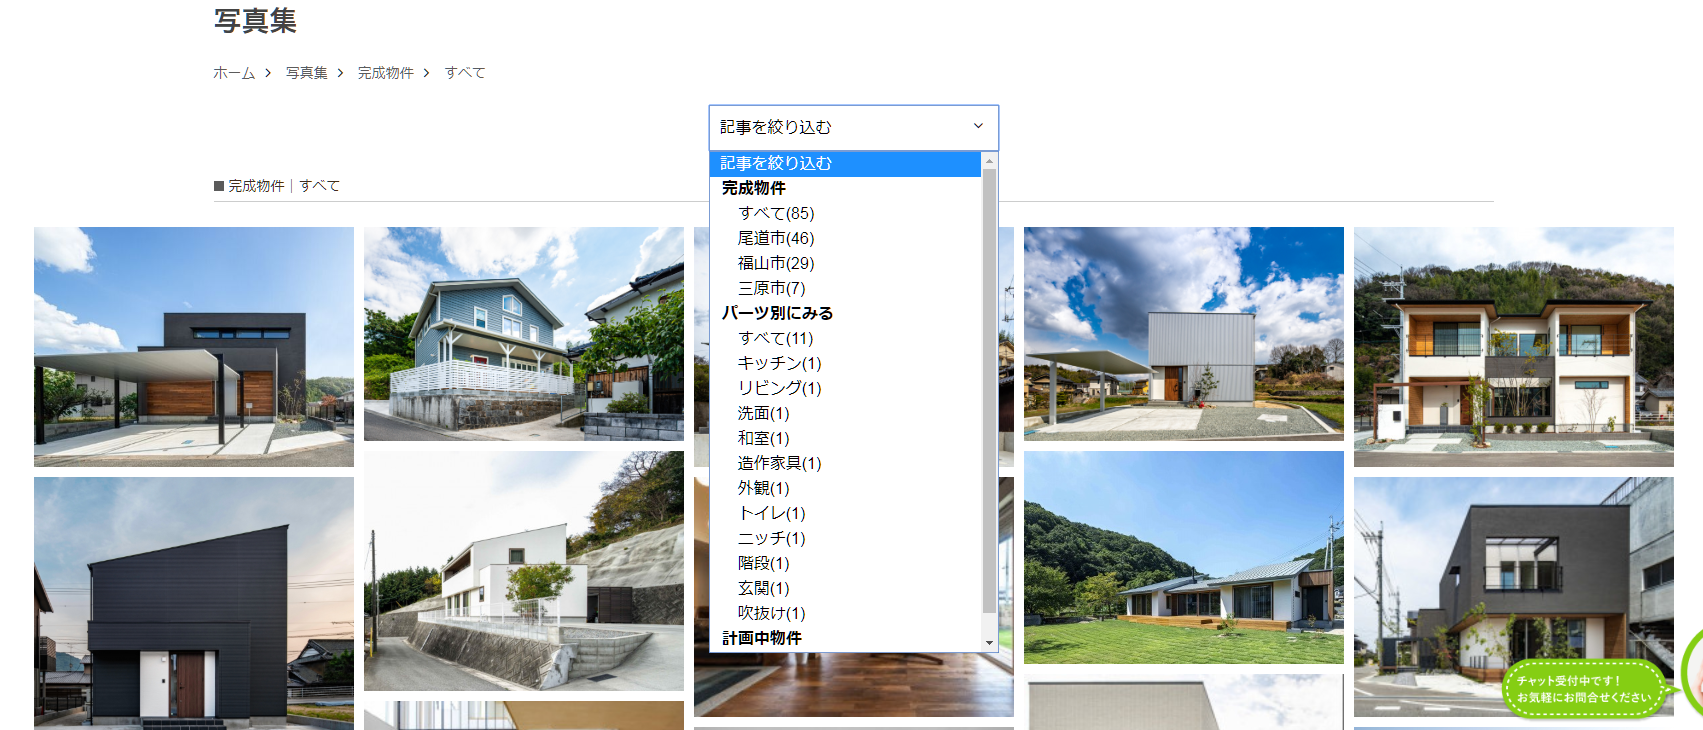
Task: Click the dropdown chevron arrow icon
Action: point(978,126)
